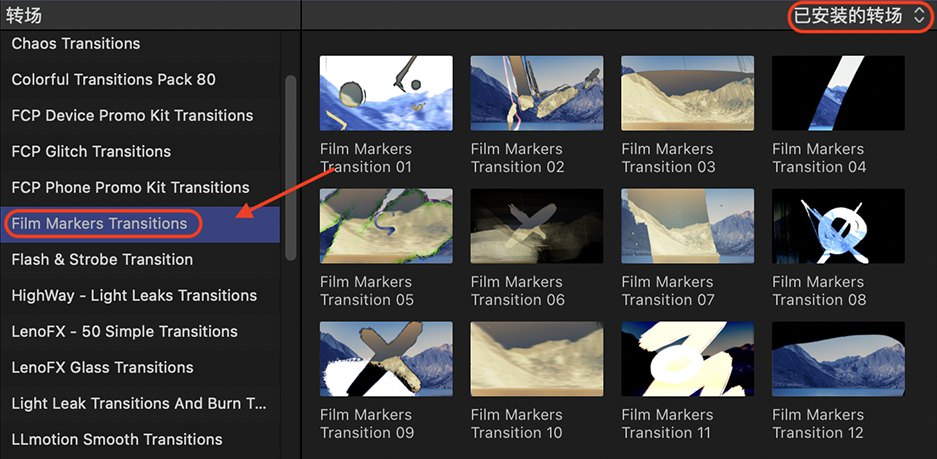Click the category list scrollbar
Image resolution: width=937 pixels, height=459 pixels.
coord(290,167)
